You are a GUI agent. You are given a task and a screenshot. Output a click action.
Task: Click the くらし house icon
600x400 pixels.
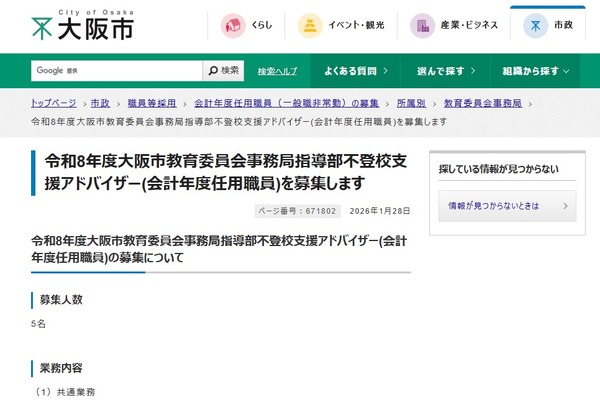[233, 26]
